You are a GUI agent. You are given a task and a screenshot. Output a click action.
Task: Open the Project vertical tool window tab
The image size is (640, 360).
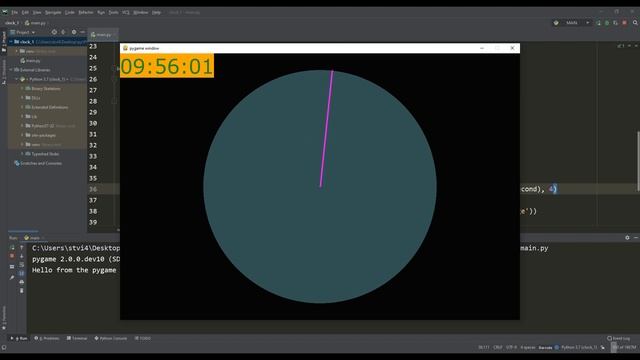tap(4, 42)
